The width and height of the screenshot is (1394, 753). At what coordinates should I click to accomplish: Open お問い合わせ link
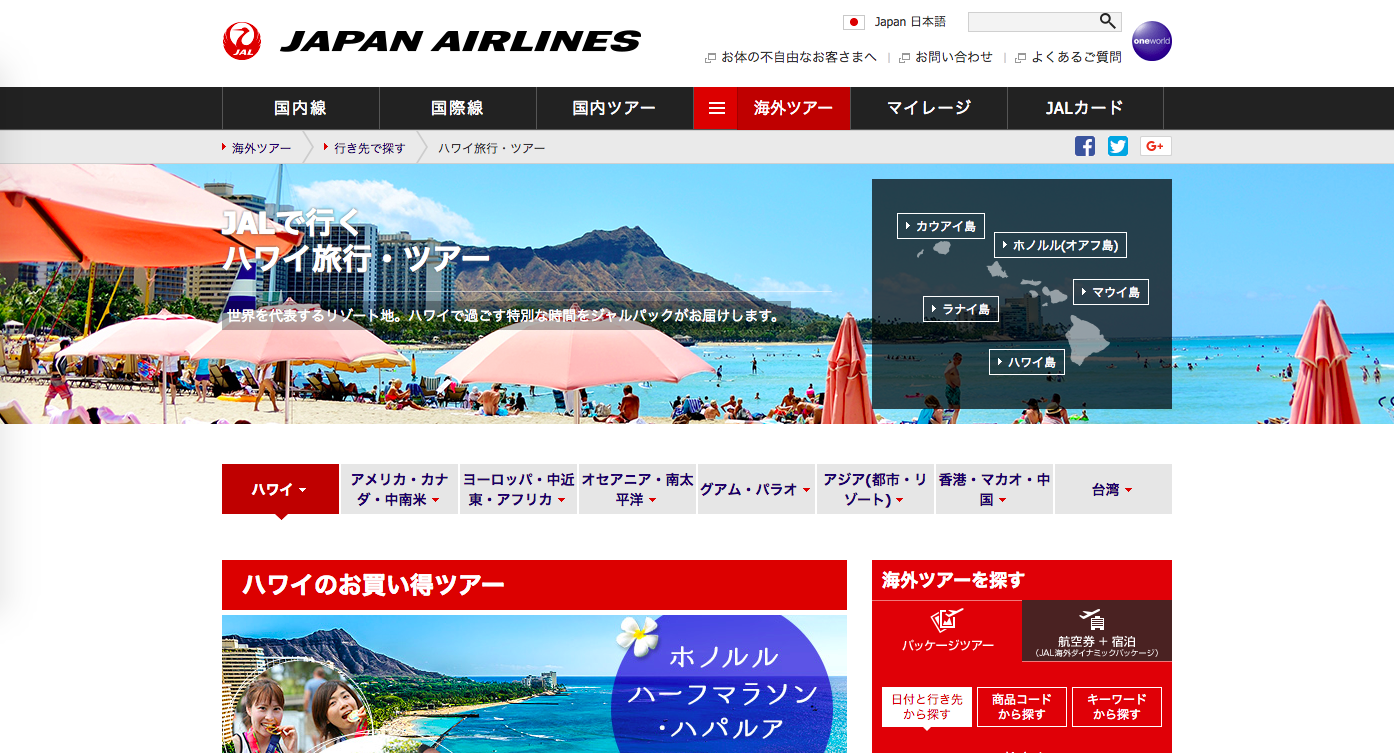(946, 57)
